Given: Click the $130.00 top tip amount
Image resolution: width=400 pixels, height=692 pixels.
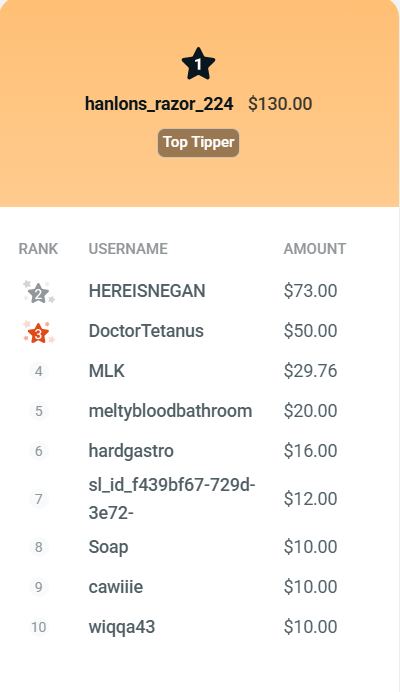Looking at the screenshot, I should click(x=280, y=104).
